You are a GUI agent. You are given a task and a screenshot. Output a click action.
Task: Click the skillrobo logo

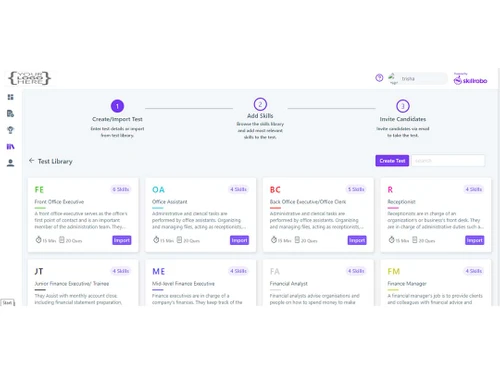point(470,79)
